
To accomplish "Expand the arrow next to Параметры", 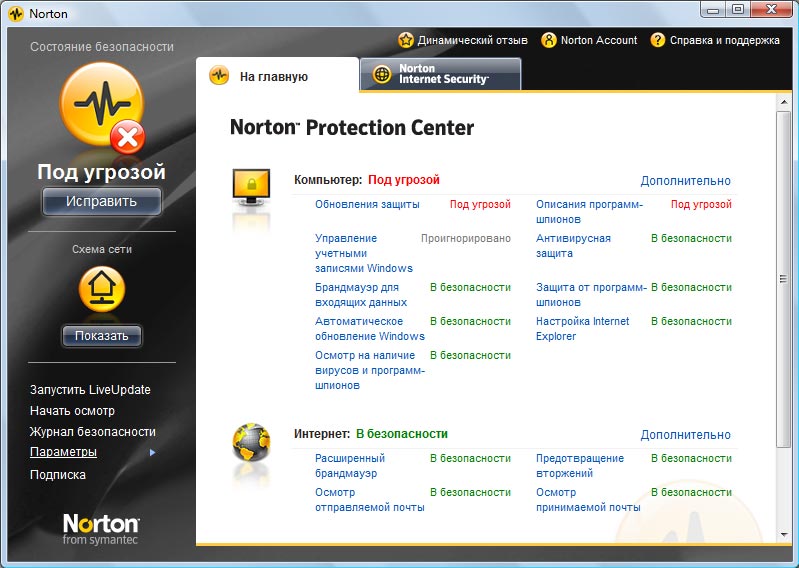I will pos(152,452).
